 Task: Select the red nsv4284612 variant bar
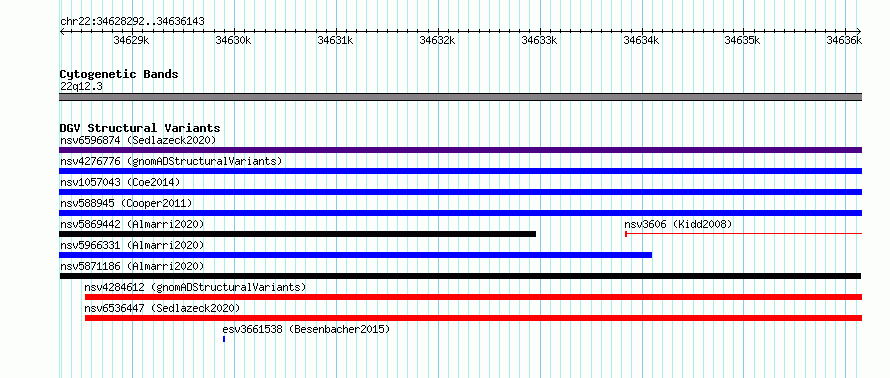click(473, 297)
